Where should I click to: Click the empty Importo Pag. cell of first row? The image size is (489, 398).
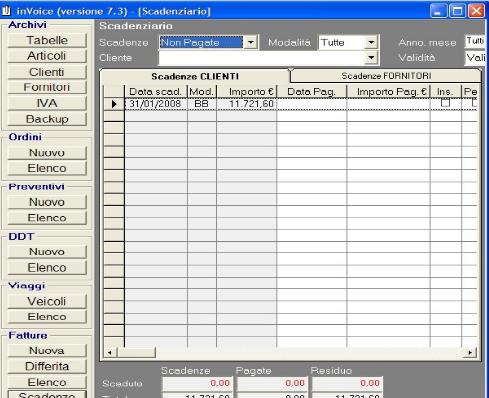point(388,104)
